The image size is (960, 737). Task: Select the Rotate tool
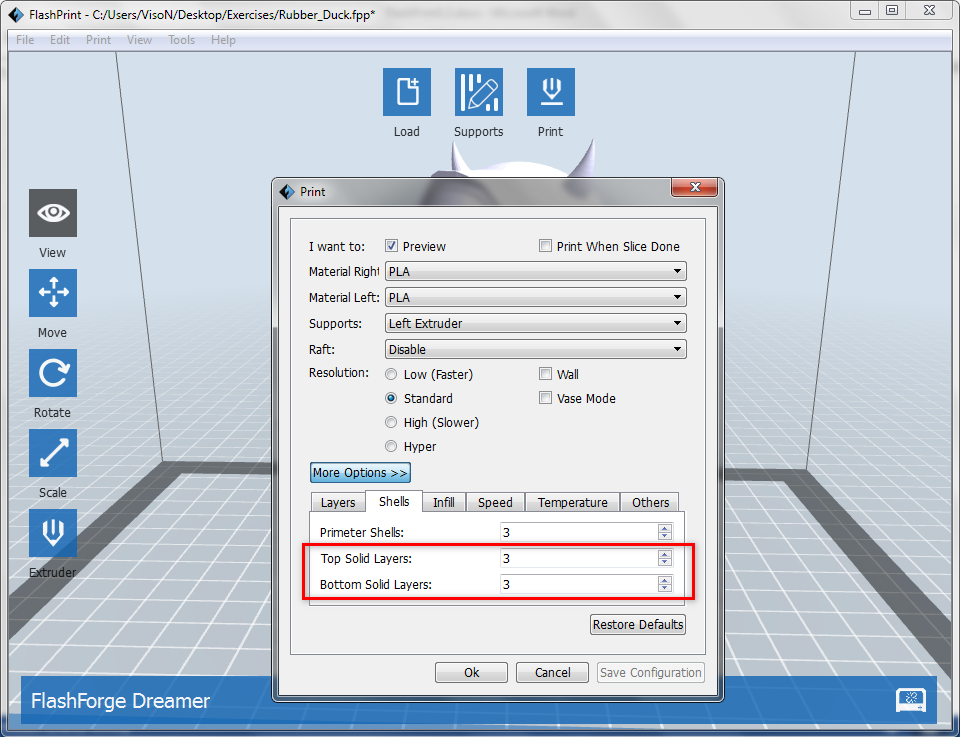[53, 373]
